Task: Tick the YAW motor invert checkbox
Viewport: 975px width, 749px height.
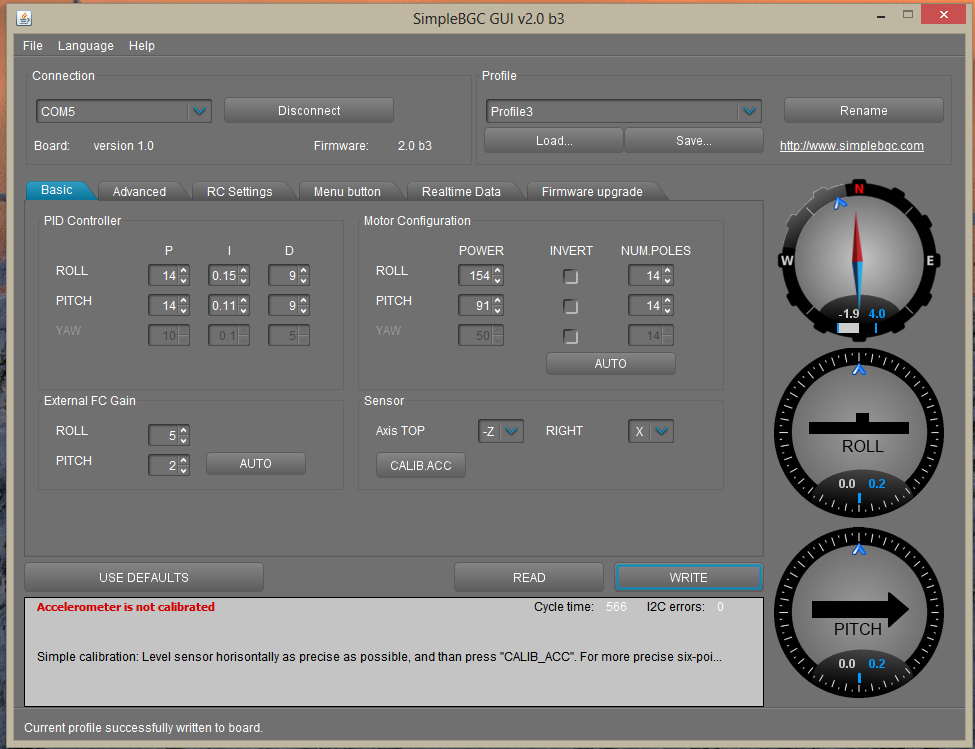Action: [570, 336]
